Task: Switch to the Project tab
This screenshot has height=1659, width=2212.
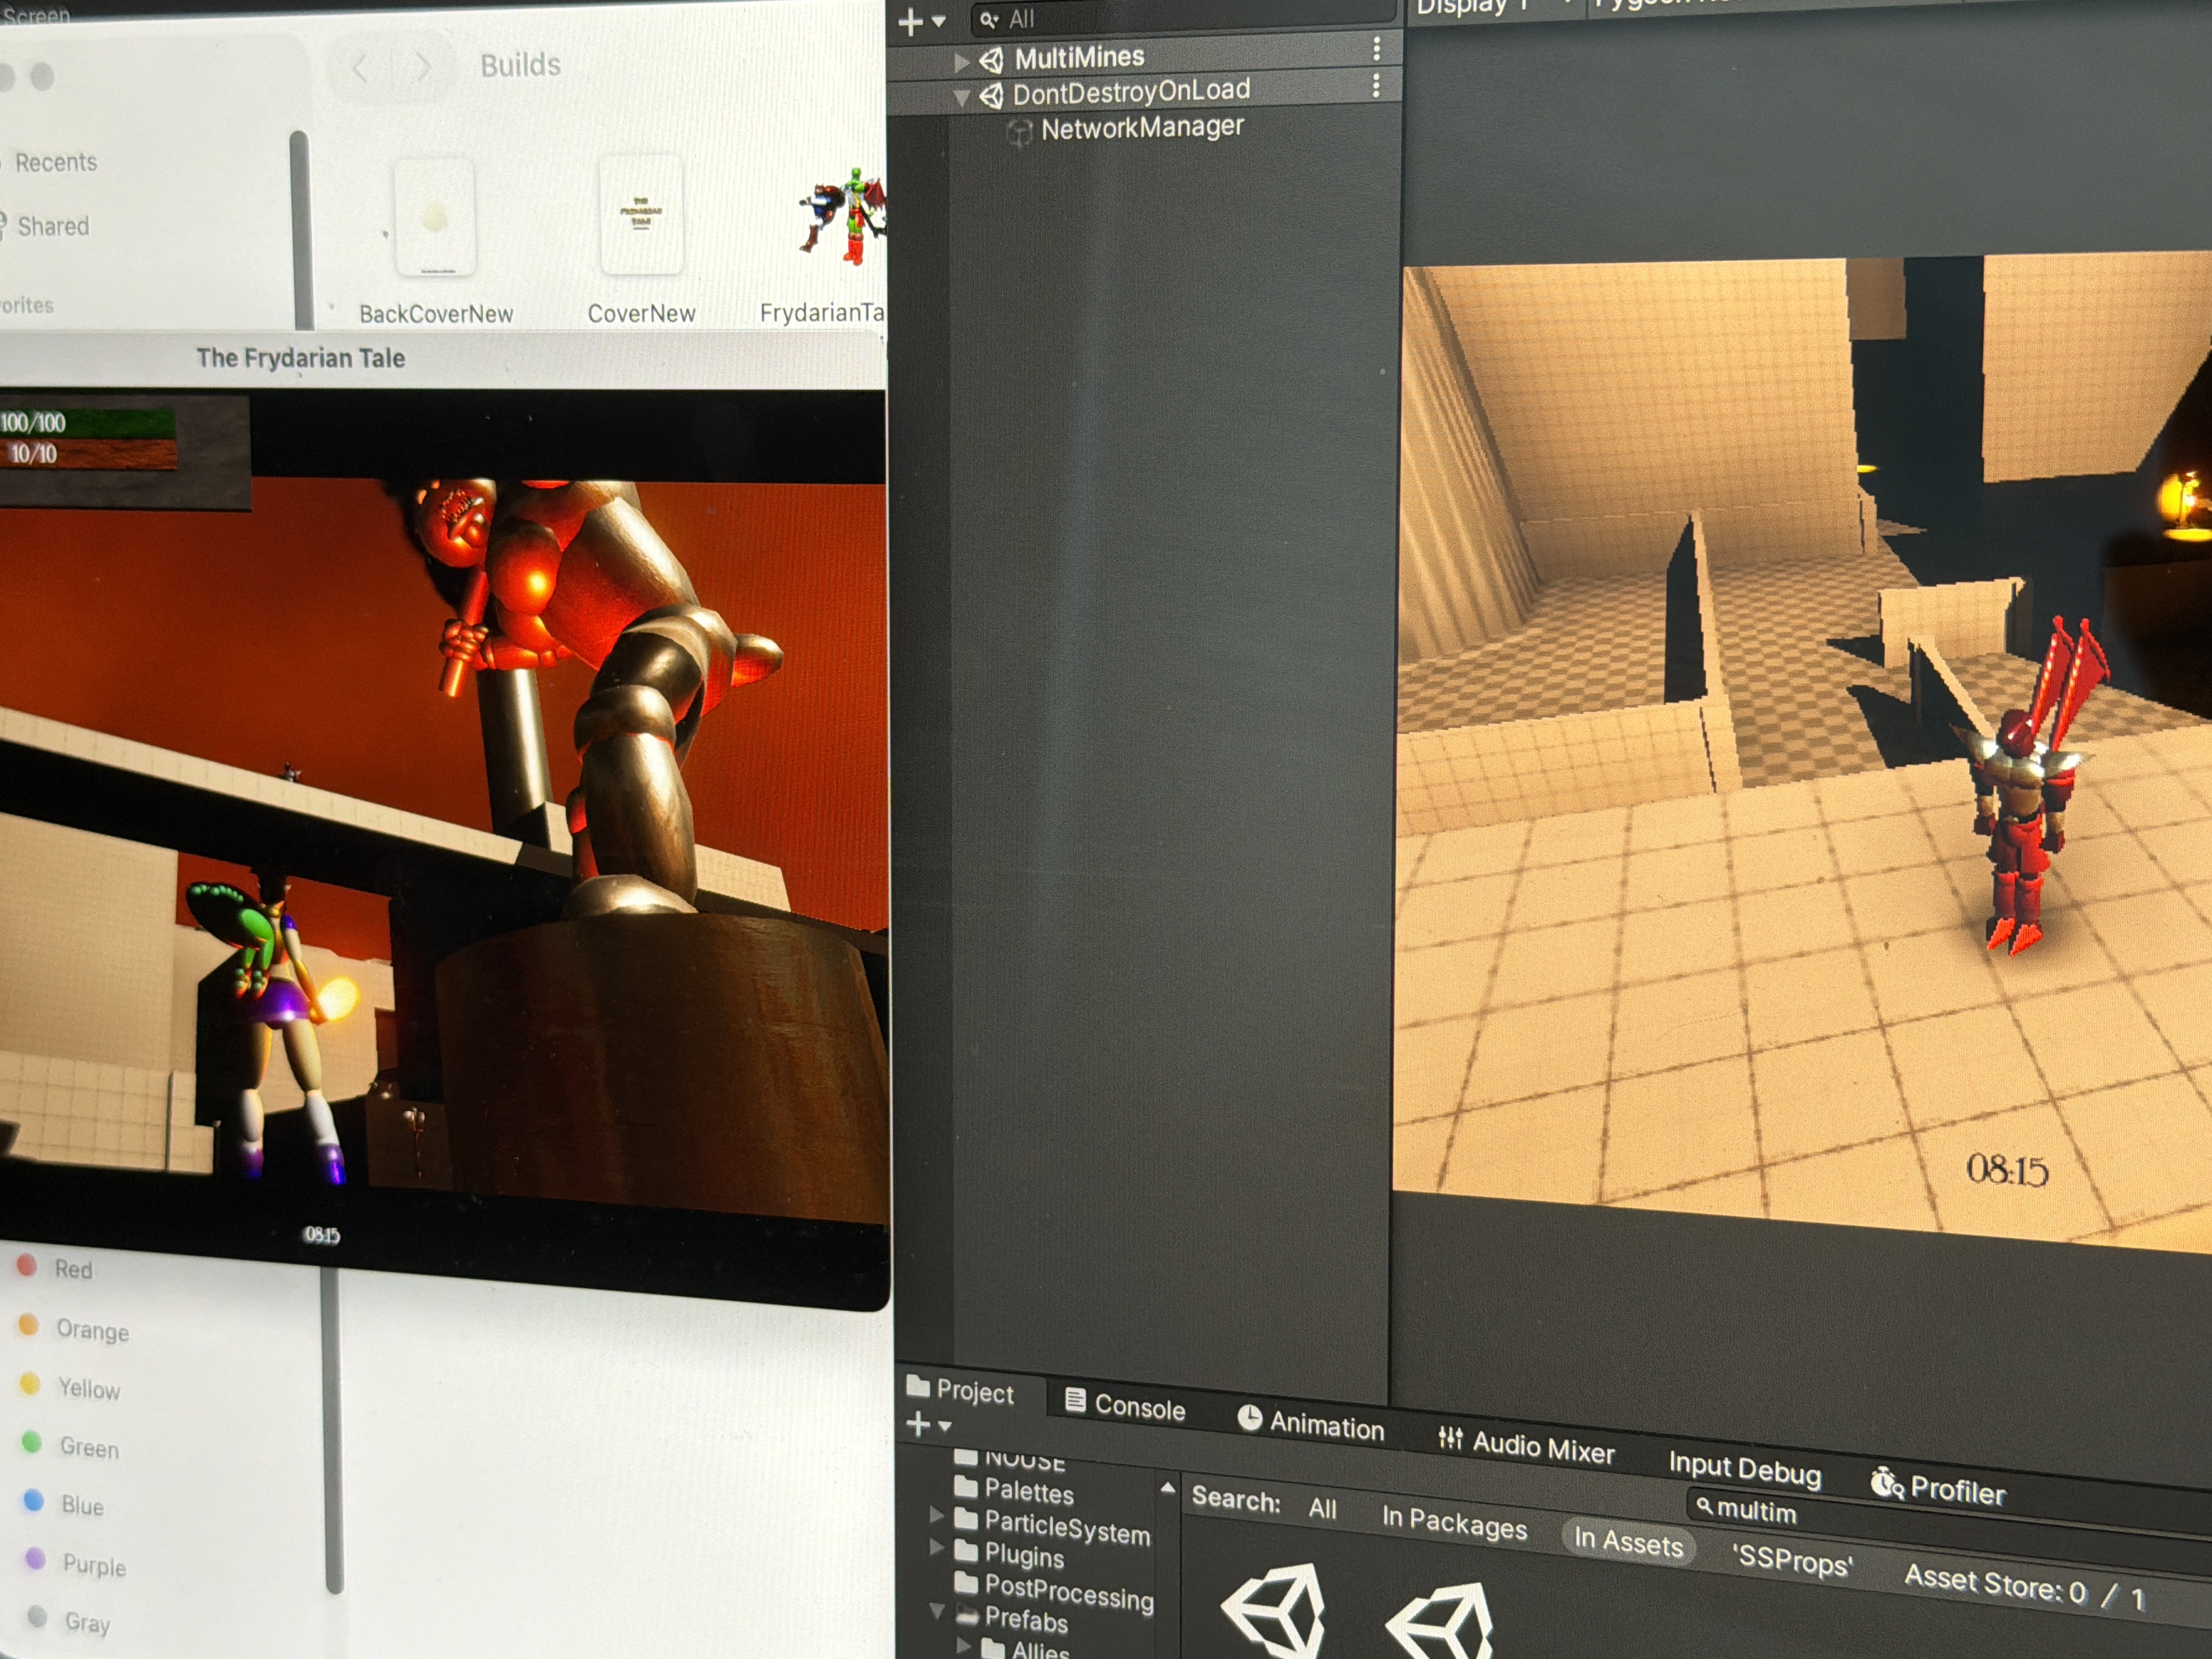Action: tap(960, 1390)
